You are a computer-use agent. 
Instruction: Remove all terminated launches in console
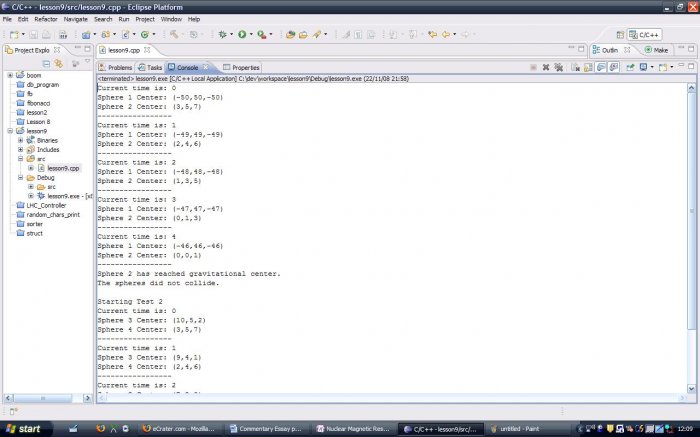(x=558, y=67)
